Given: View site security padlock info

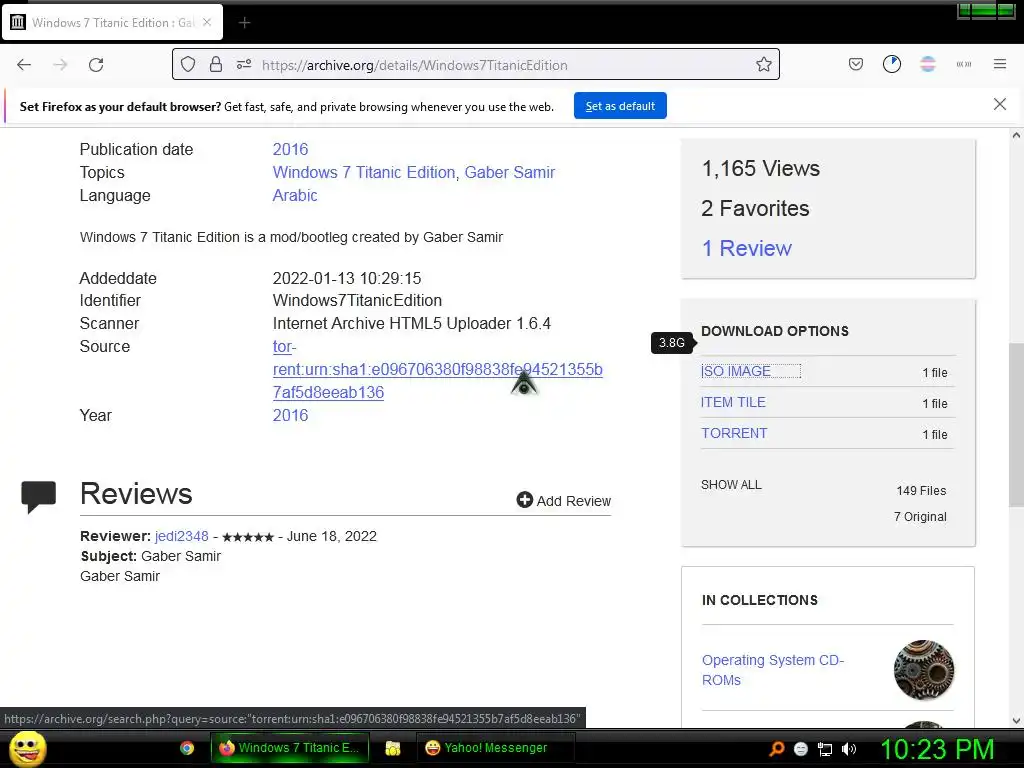Looking at the screenshot, I should 216,65.
